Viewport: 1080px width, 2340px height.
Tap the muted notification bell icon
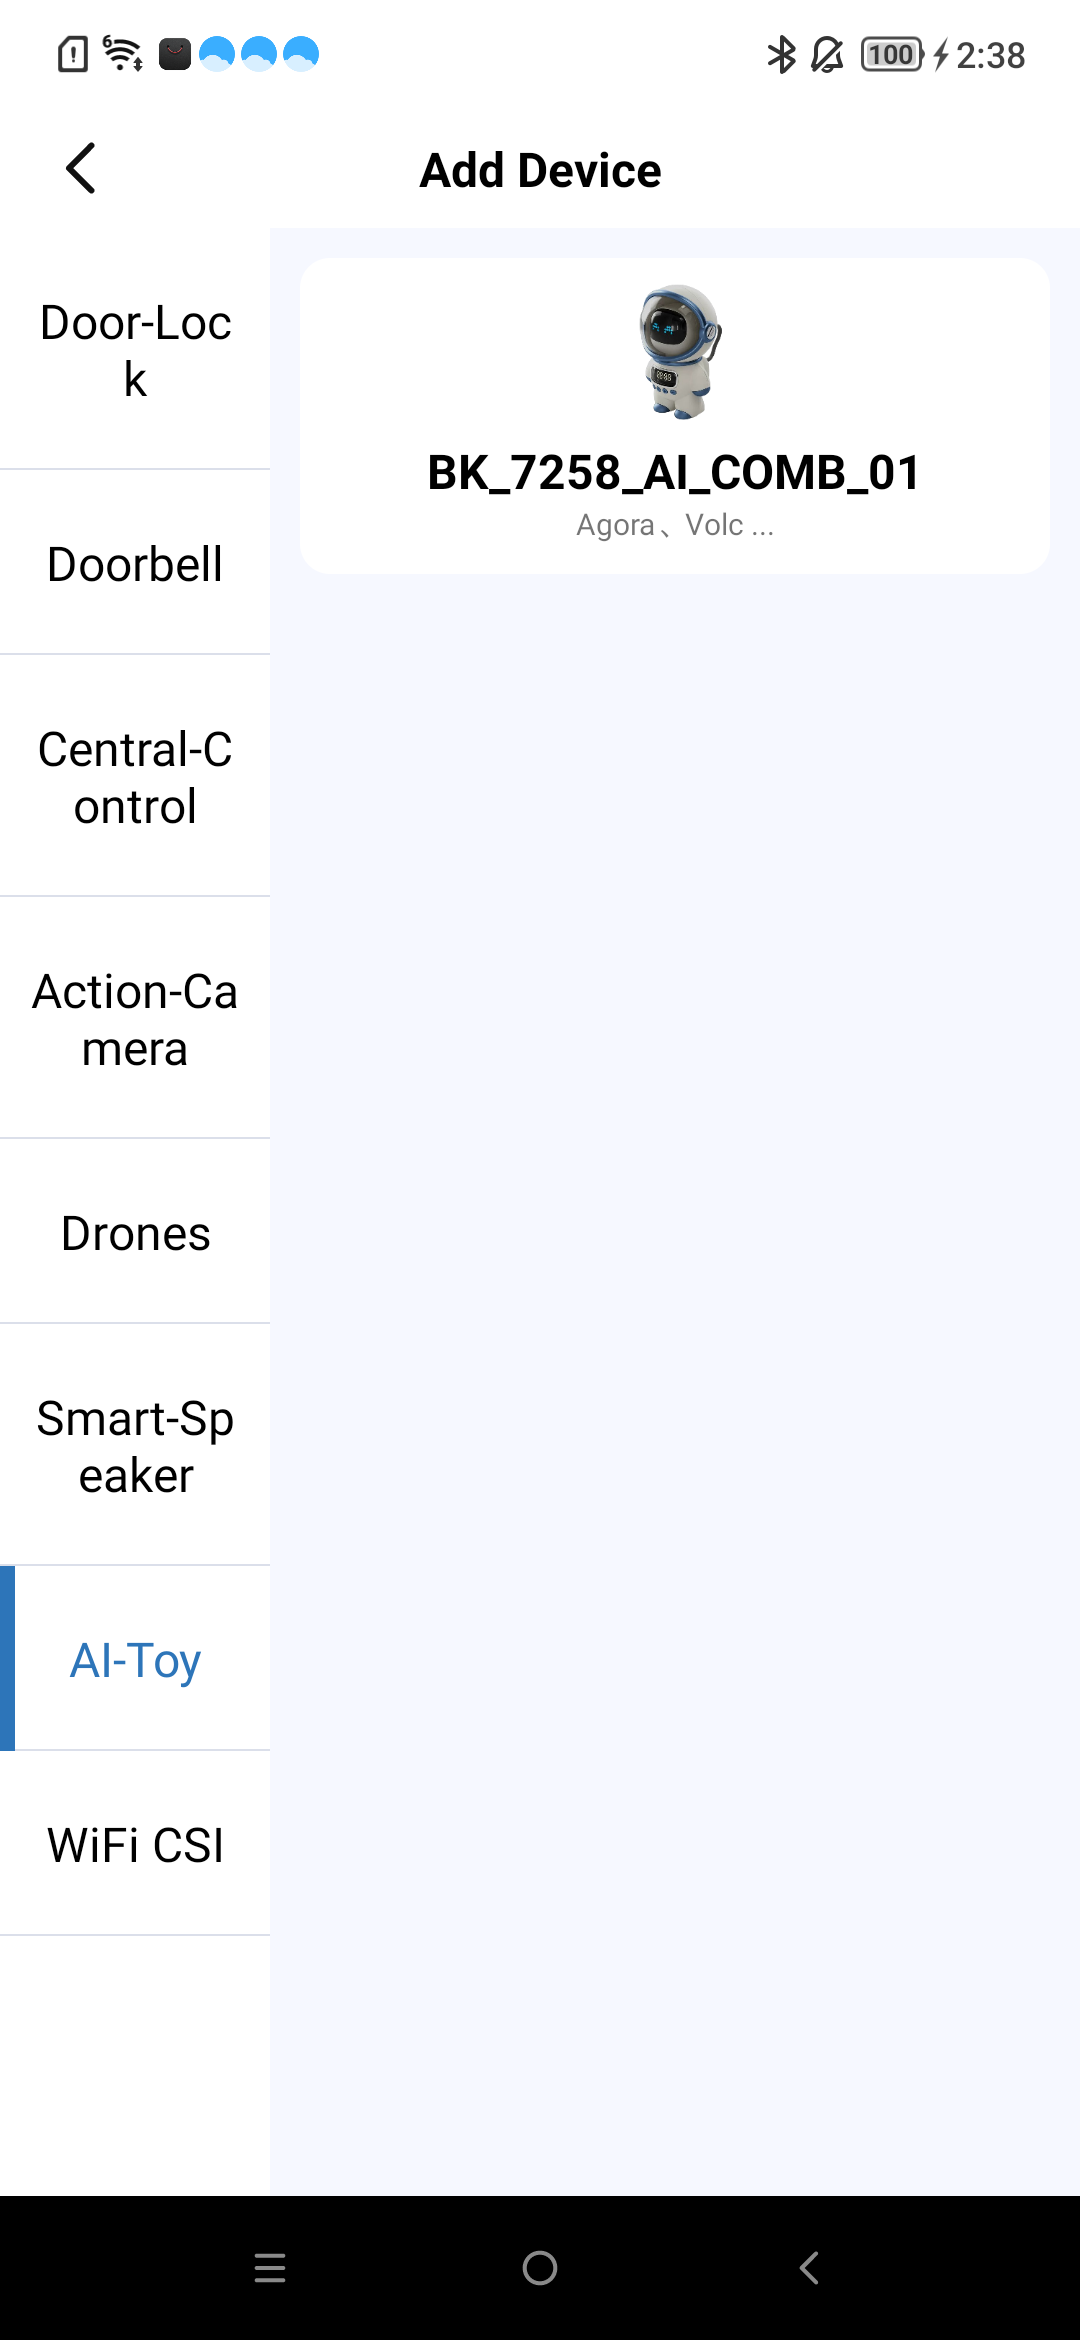[827, 55]
